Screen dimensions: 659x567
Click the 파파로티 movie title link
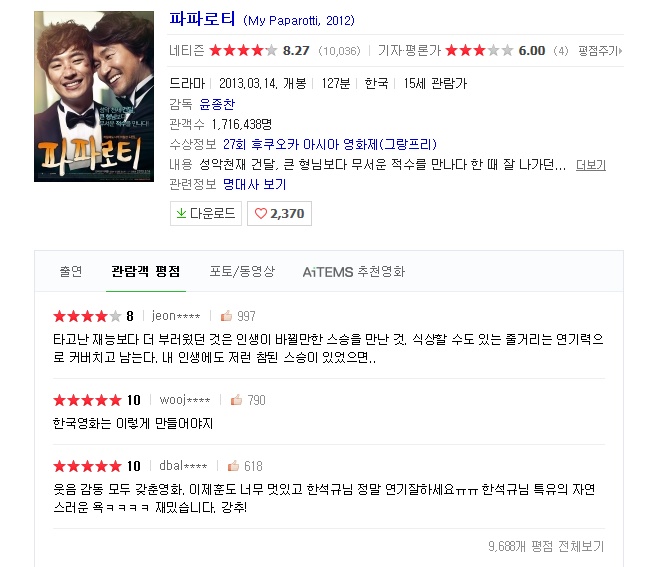coord(202,19)
